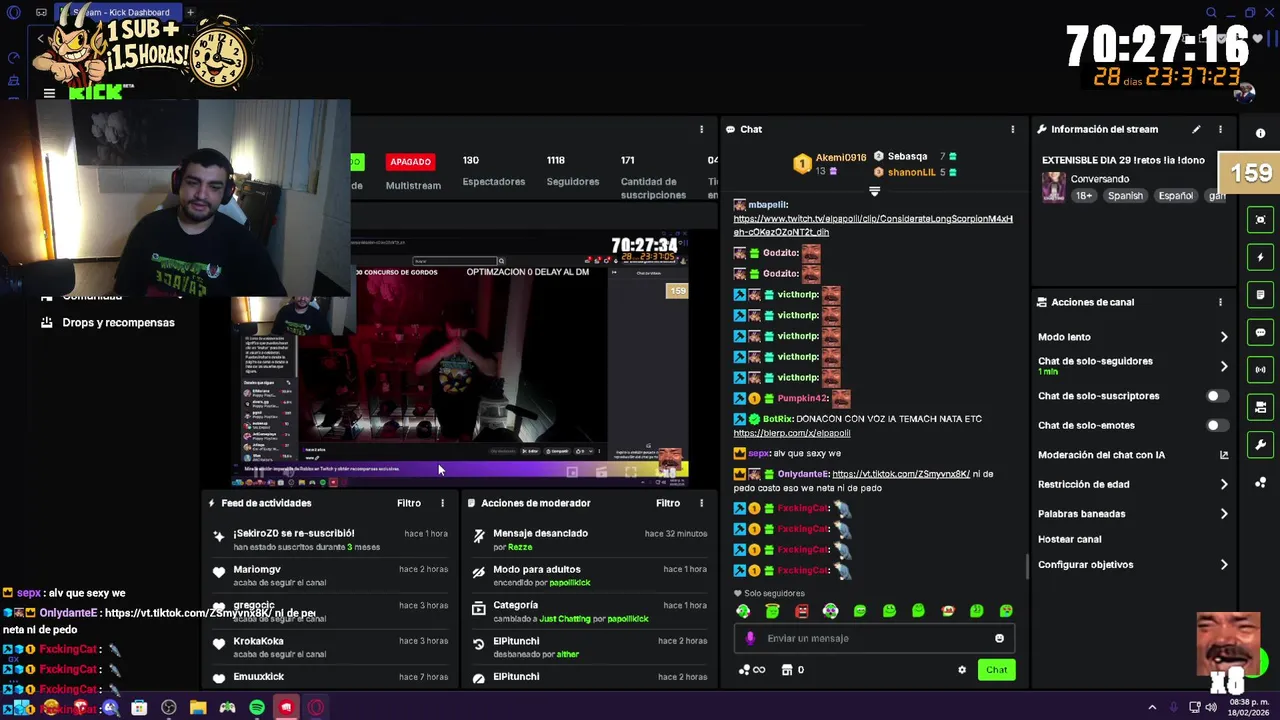The width and height of the screenshot is (1280, 720).
Task: Open File Explorer from the taskbar
Action: pos(198,708)
